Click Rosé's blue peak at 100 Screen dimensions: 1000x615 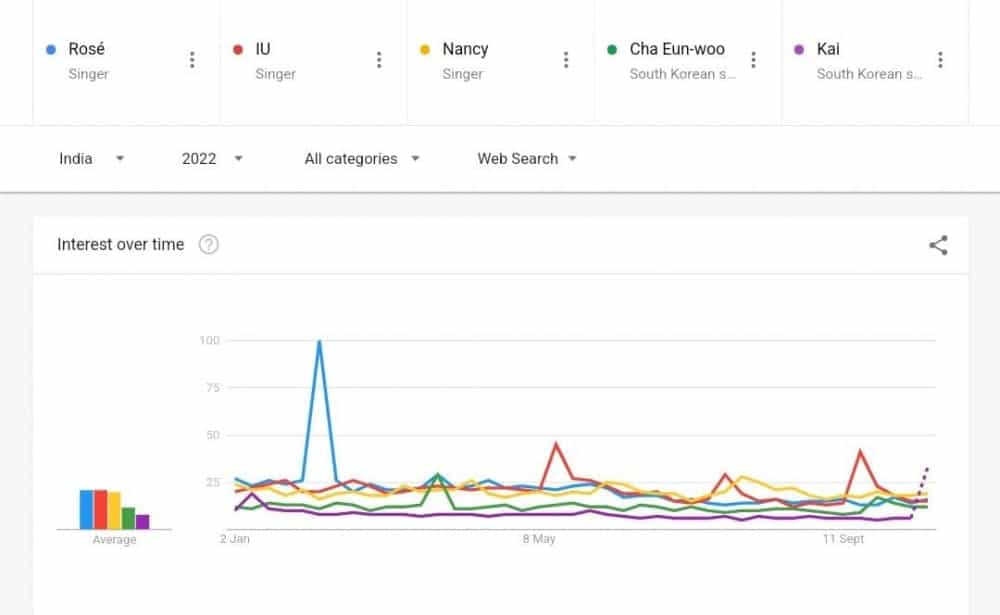(319, 342)
